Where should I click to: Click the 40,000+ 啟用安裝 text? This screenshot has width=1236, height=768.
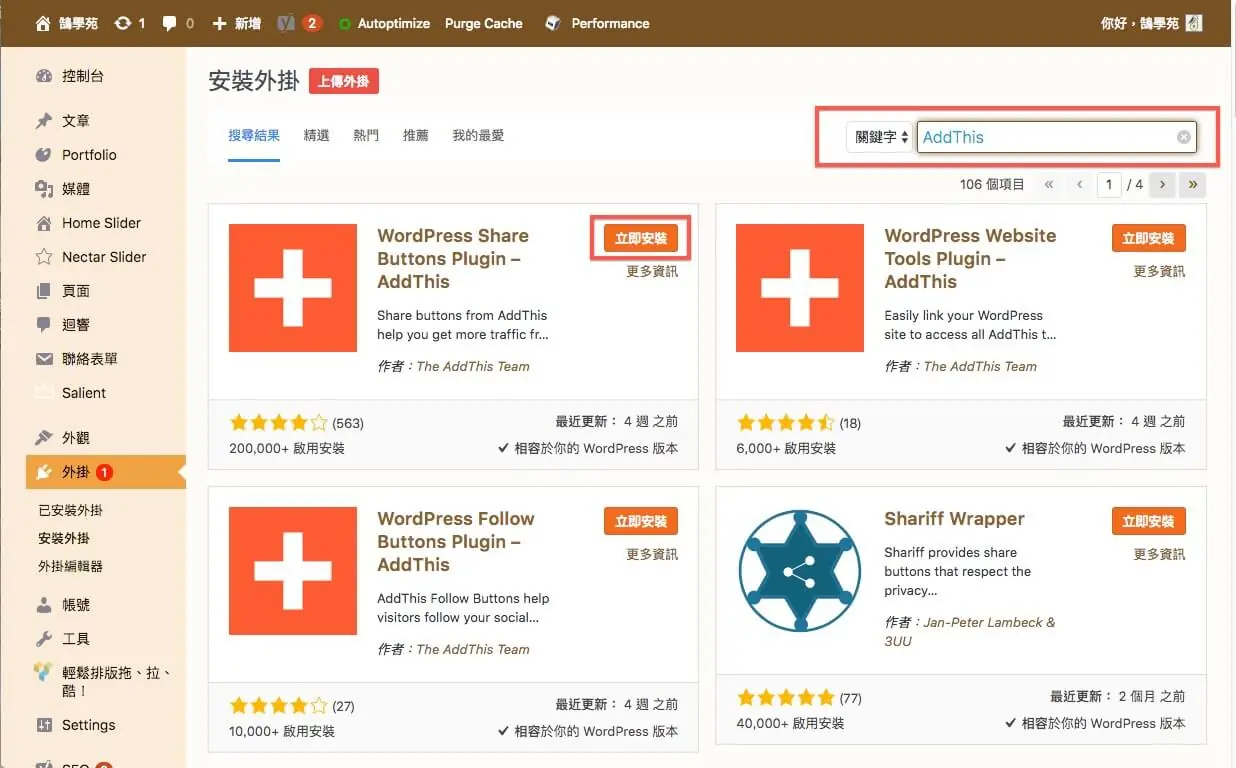[790, 723]
